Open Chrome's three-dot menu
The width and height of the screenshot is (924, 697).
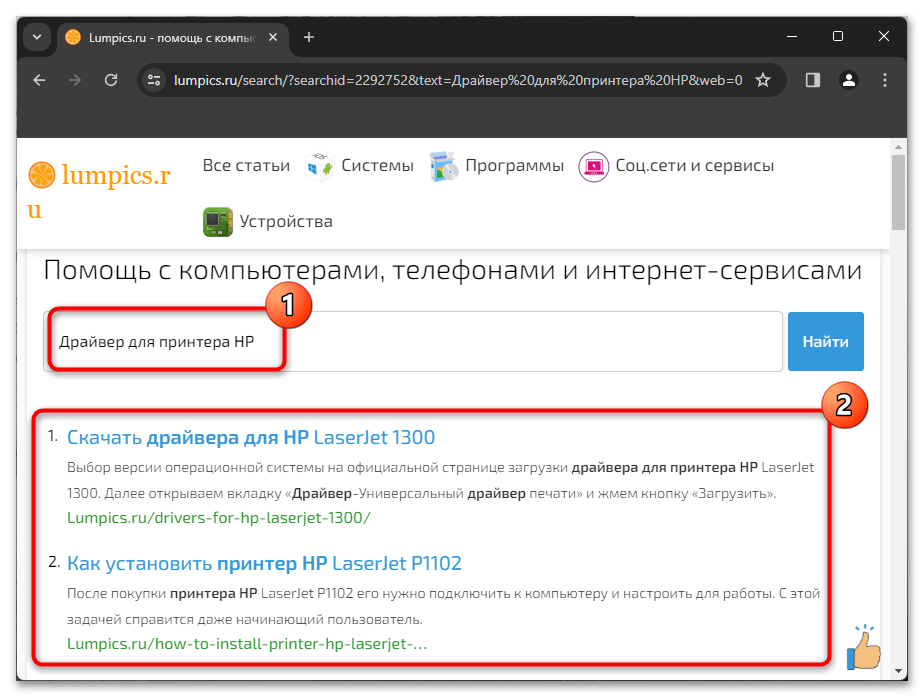click(885, 80)
